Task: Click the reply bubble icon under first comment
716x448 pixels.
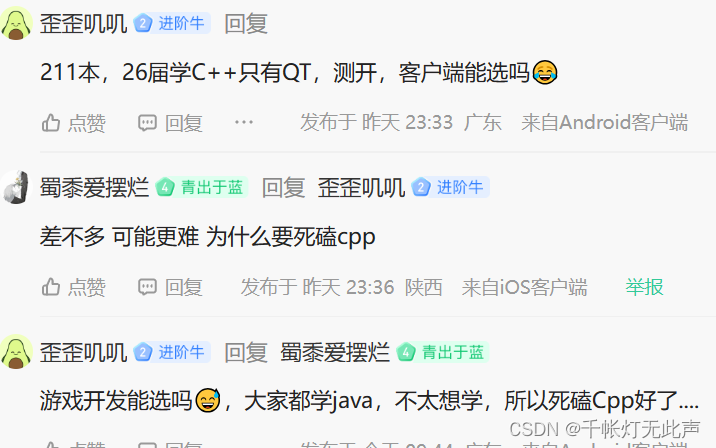Action: click(x=147, y=123)
